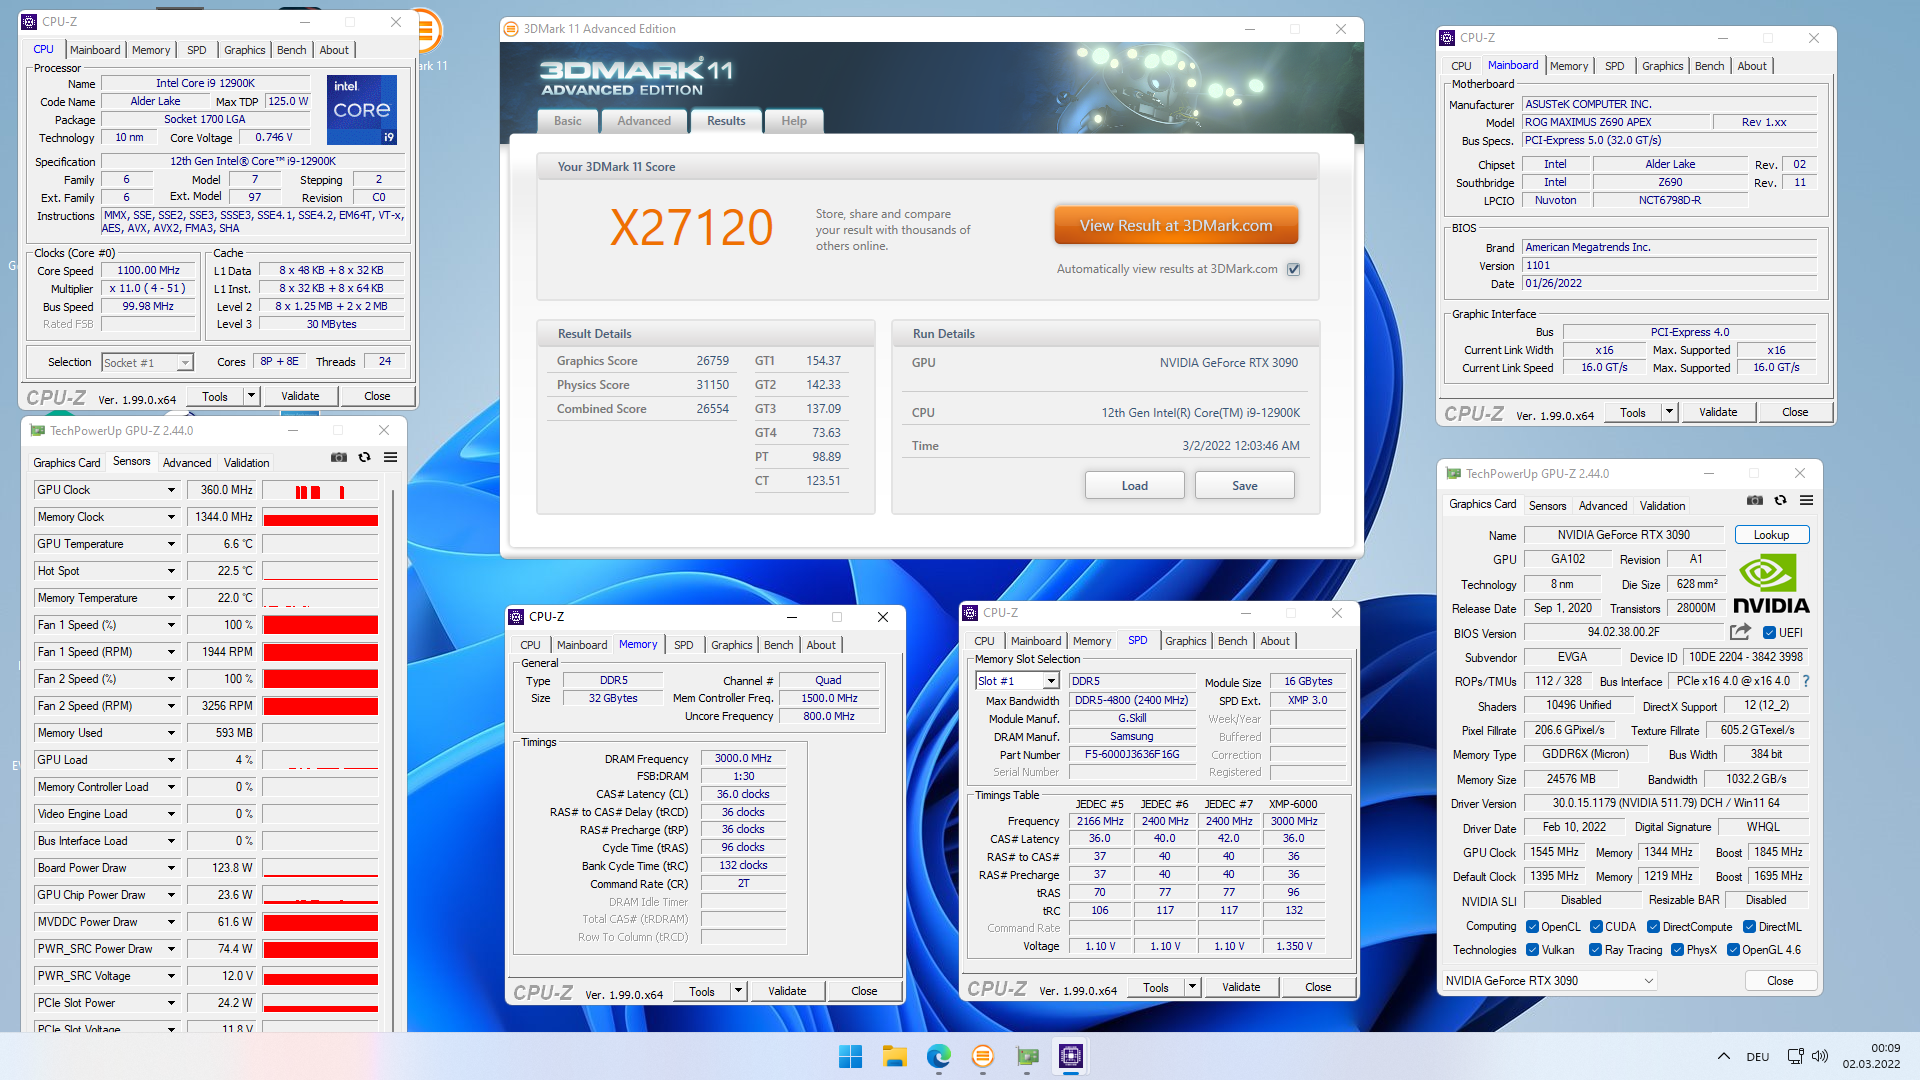The height and width of the screenshot is (1080, 1920).
Task: Switch to Validation tab in GPU-Z Sensors window
Action: (246, 463)
